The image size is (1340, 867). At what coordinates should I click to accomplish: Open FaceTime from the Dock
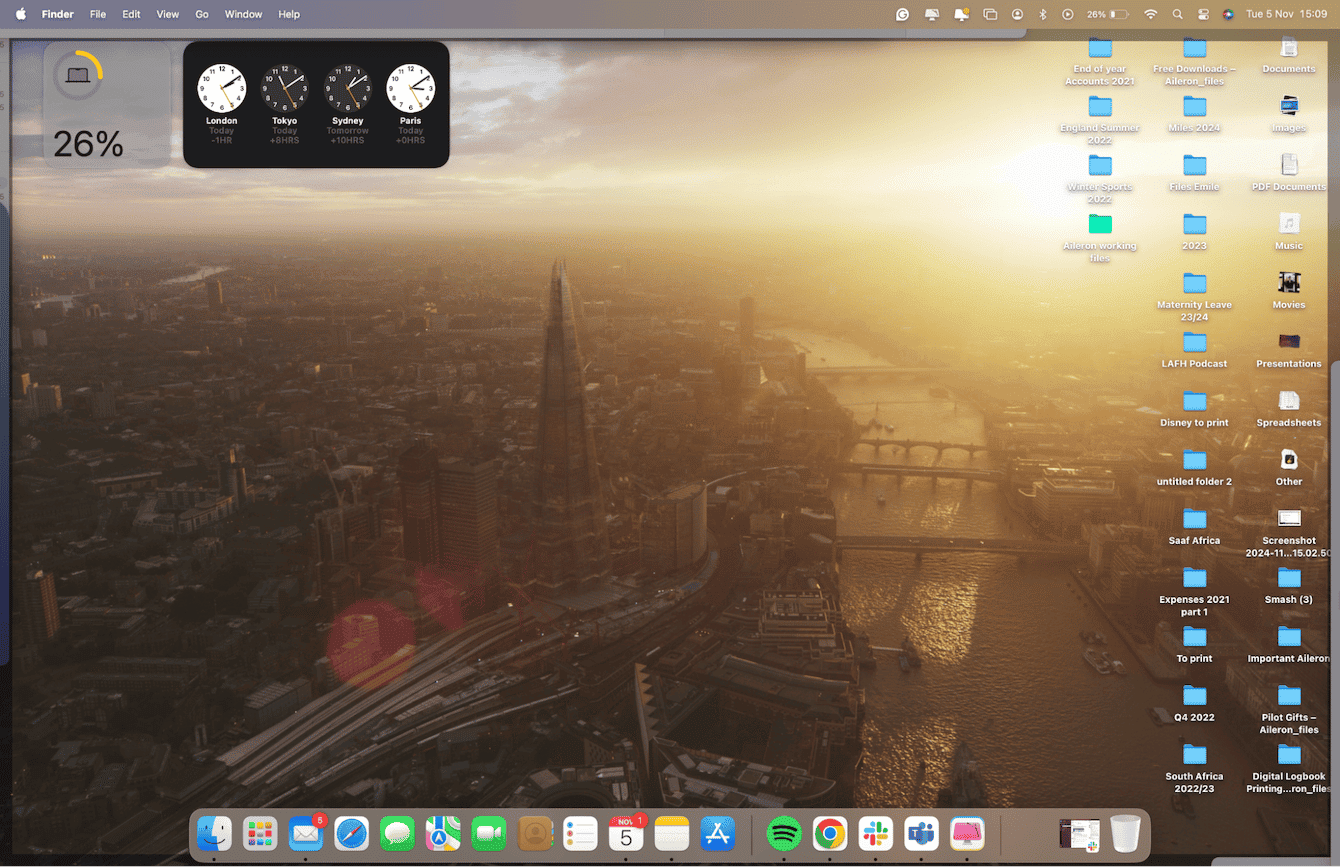[x=488, y=833]
